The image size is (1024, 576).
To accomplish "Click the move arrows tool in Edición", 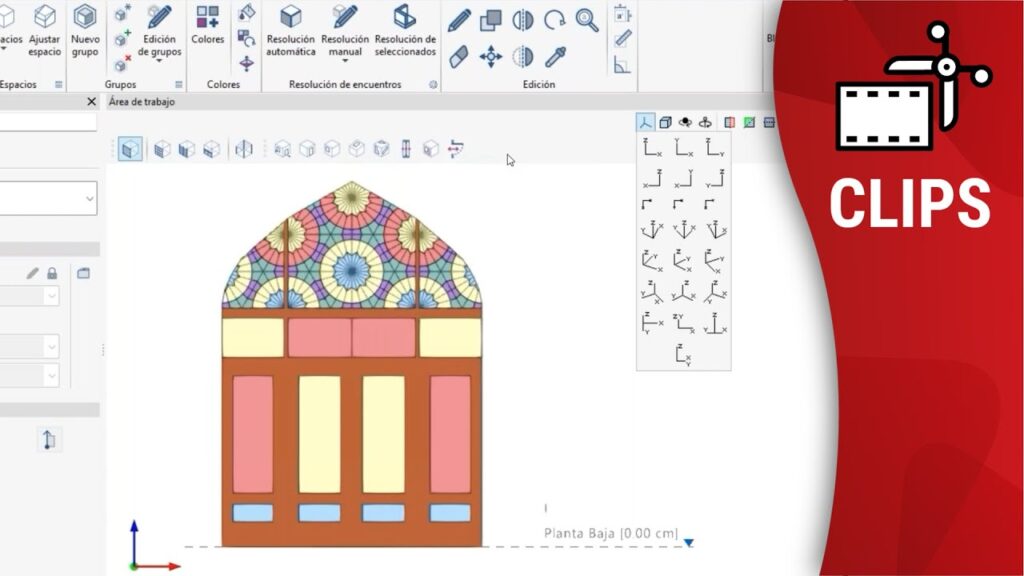I will click(x=490, y=56).
